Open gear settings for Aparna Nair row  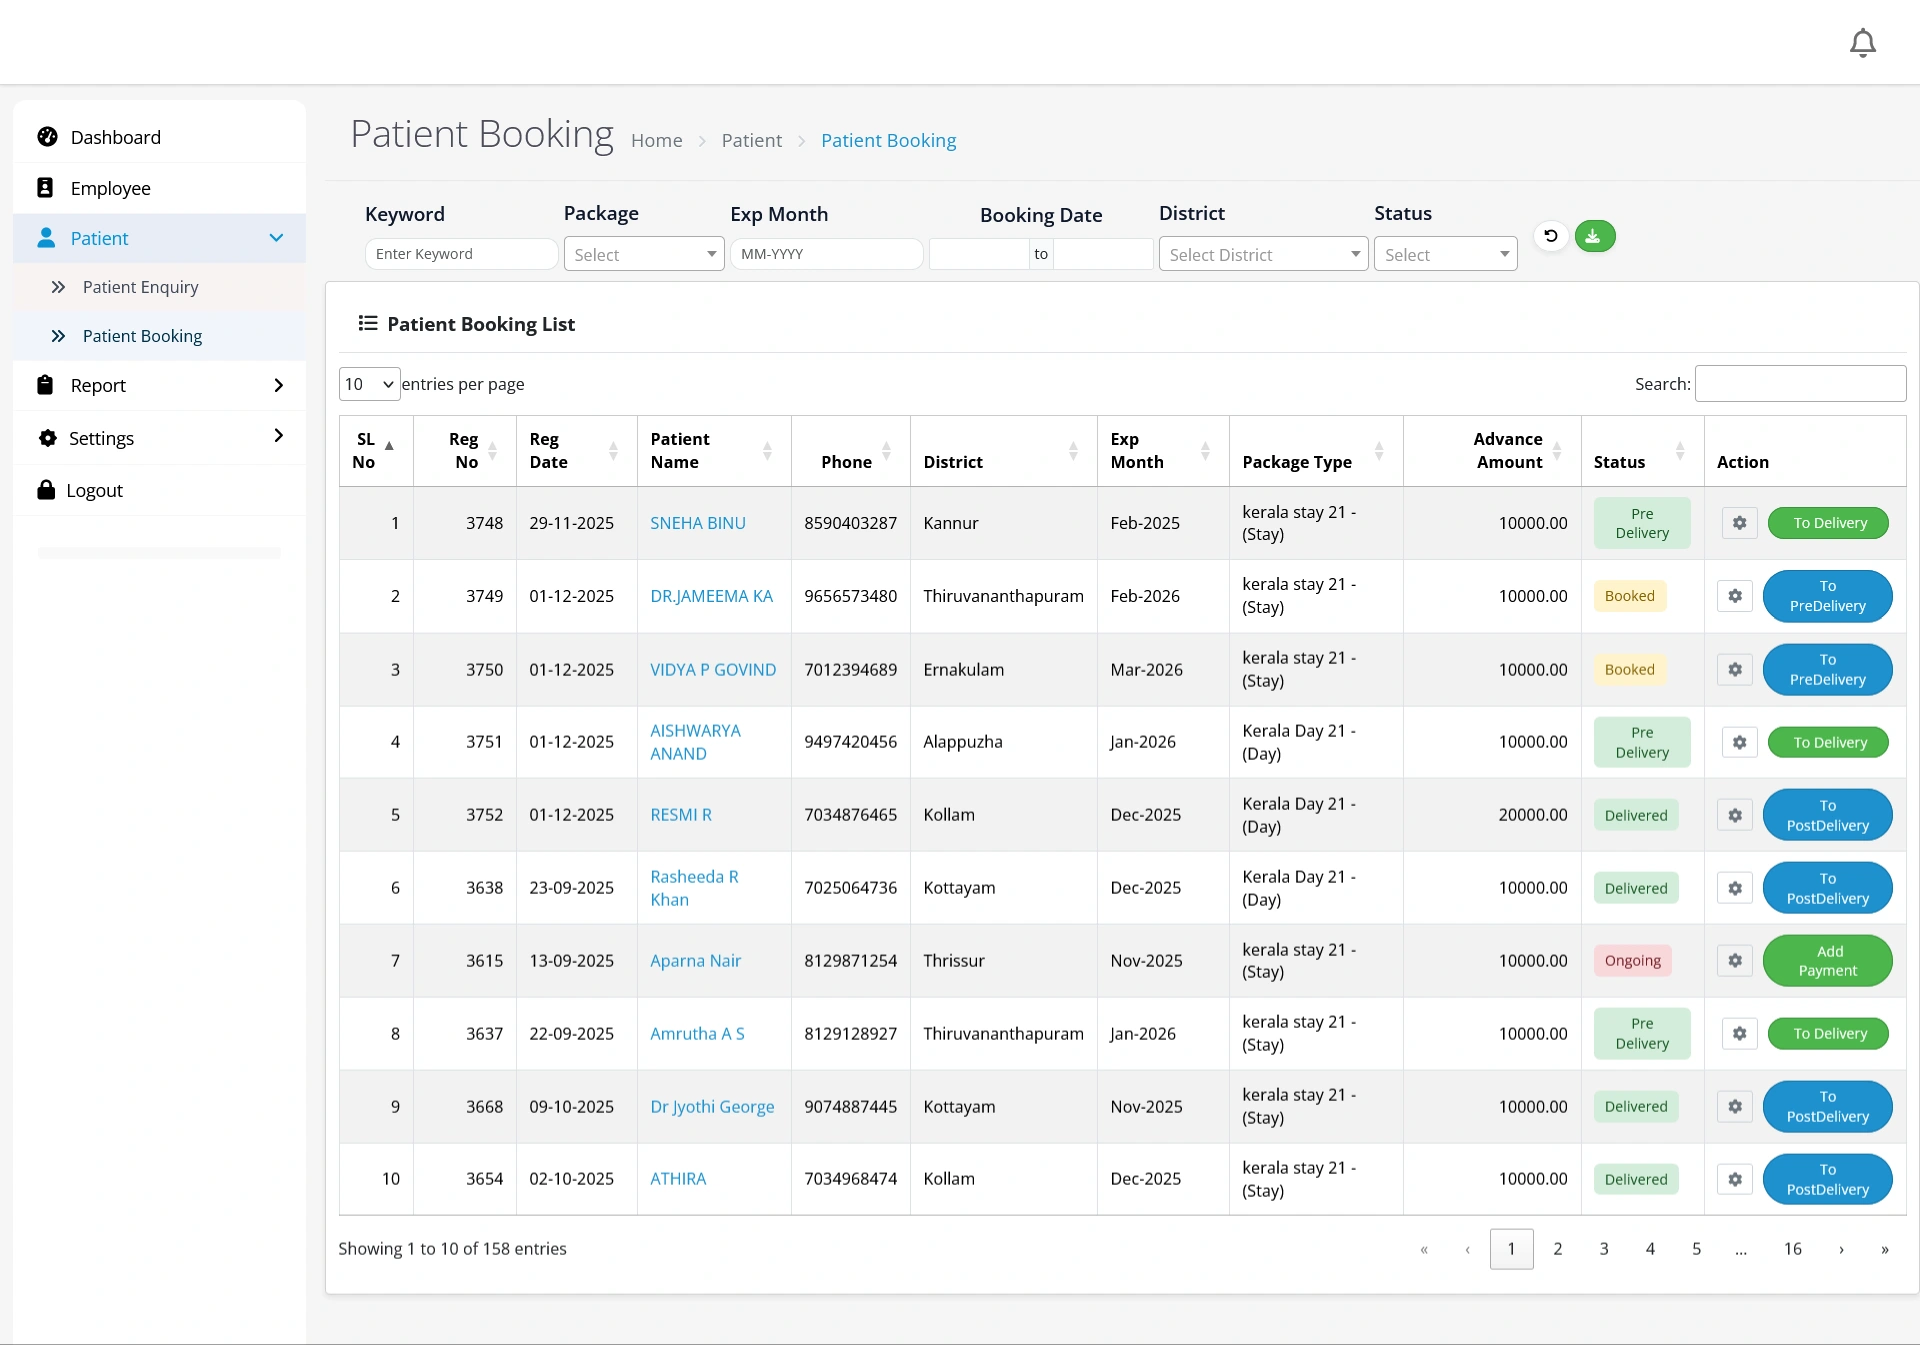[1735, 960]
